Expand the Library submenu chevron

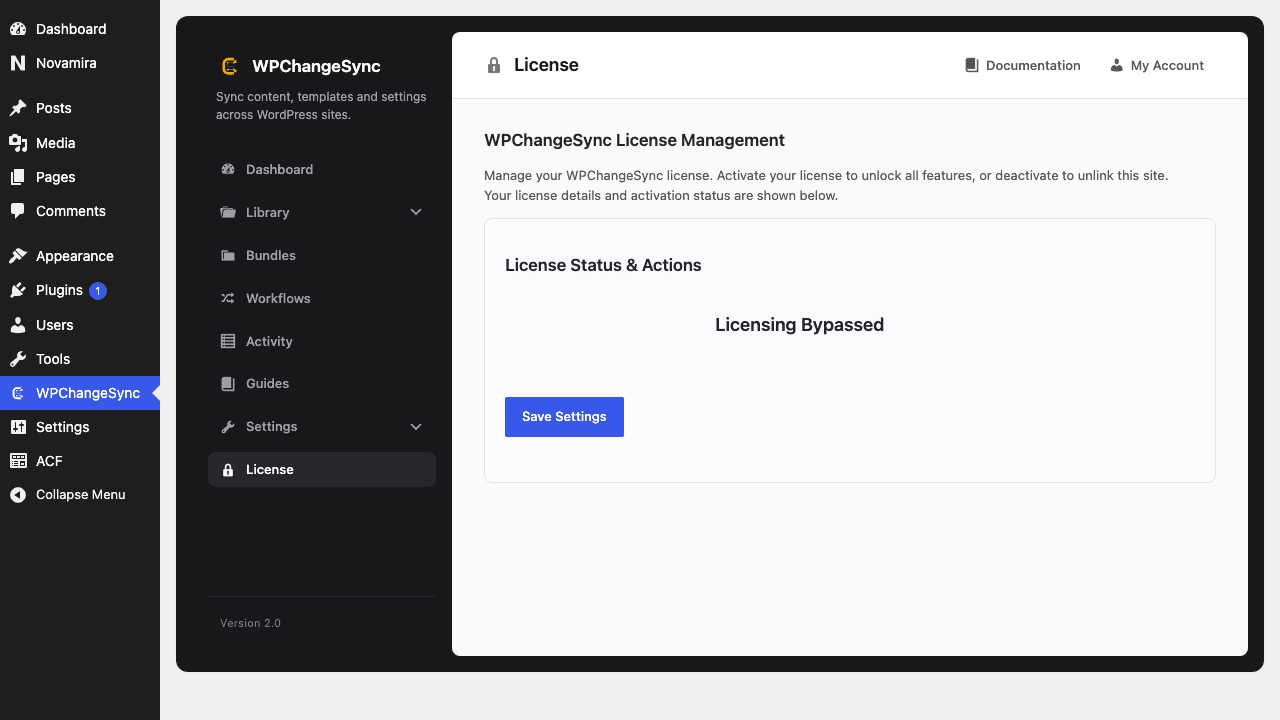point(416,212)
